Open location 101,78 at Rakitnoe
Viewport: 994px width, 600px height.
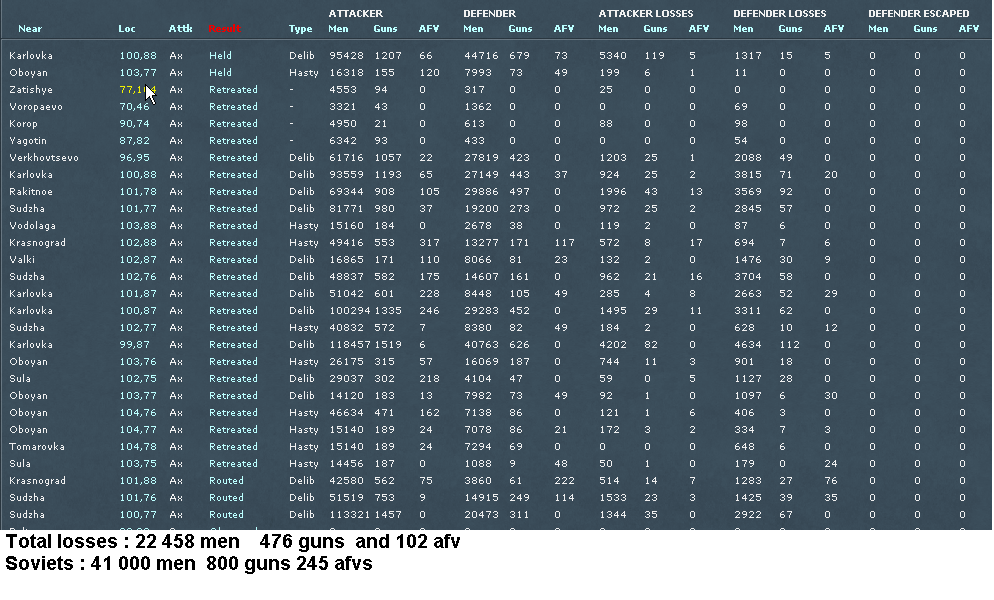click(x=138, y=192)
